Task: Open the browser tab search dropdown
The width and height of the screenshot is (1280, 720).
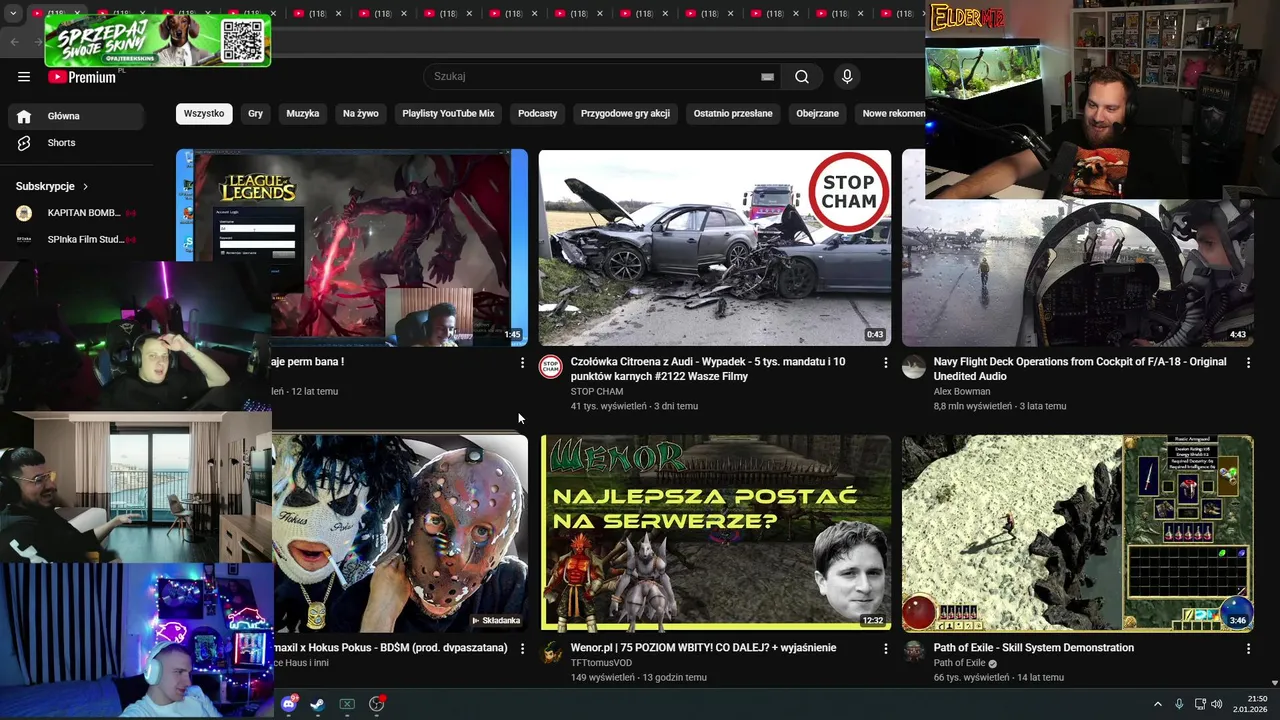Action: 12,14
